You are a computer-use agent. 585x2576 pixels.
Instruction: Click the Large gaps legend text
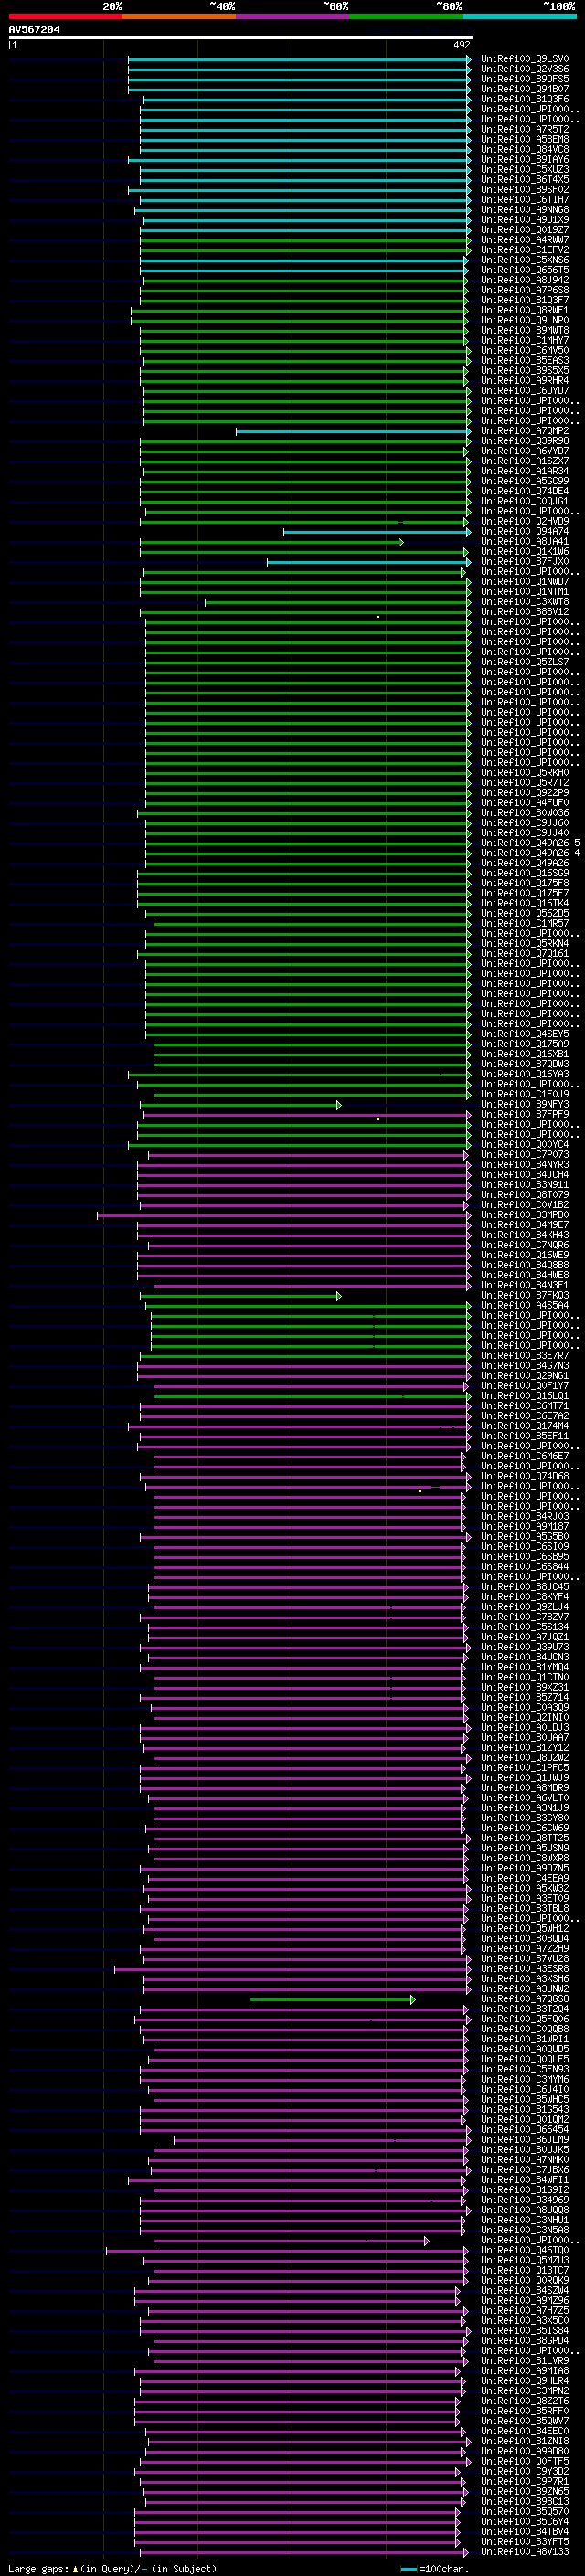(112, 2568)
